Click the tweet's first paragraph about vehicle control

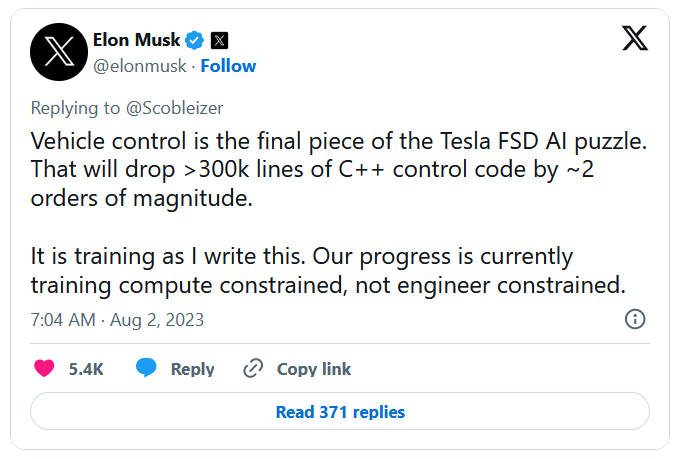(338, 167)
